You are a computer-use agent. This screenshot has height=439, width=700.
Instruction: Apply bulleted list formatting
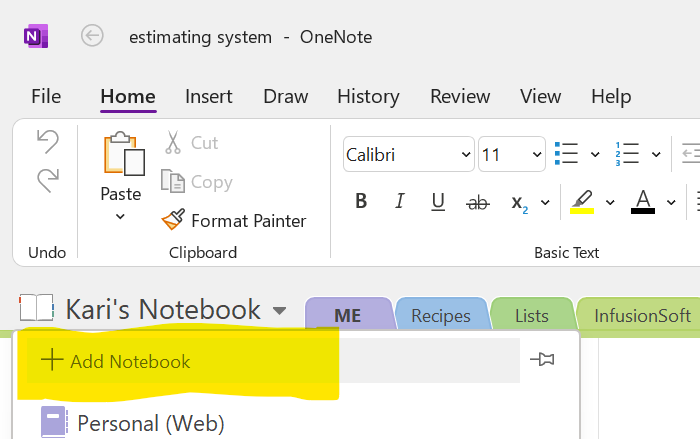[x=567, y=154]
